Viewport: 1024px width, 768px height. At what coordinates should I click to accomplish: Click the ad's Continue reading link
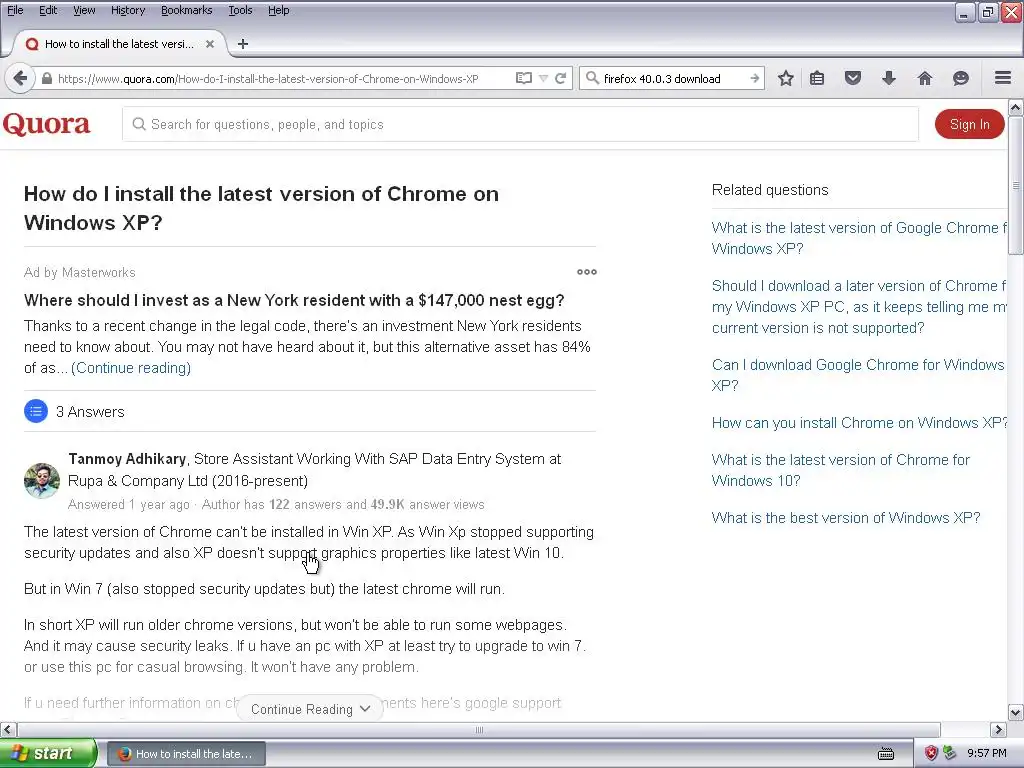131,368
